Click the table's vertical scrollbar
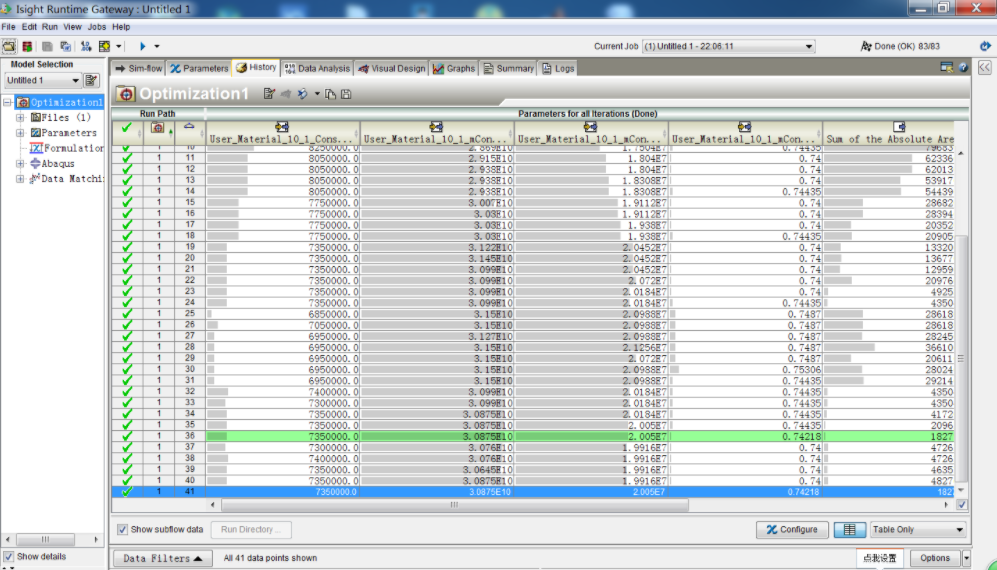Screen dimensions: 997x570 point(961,359)
